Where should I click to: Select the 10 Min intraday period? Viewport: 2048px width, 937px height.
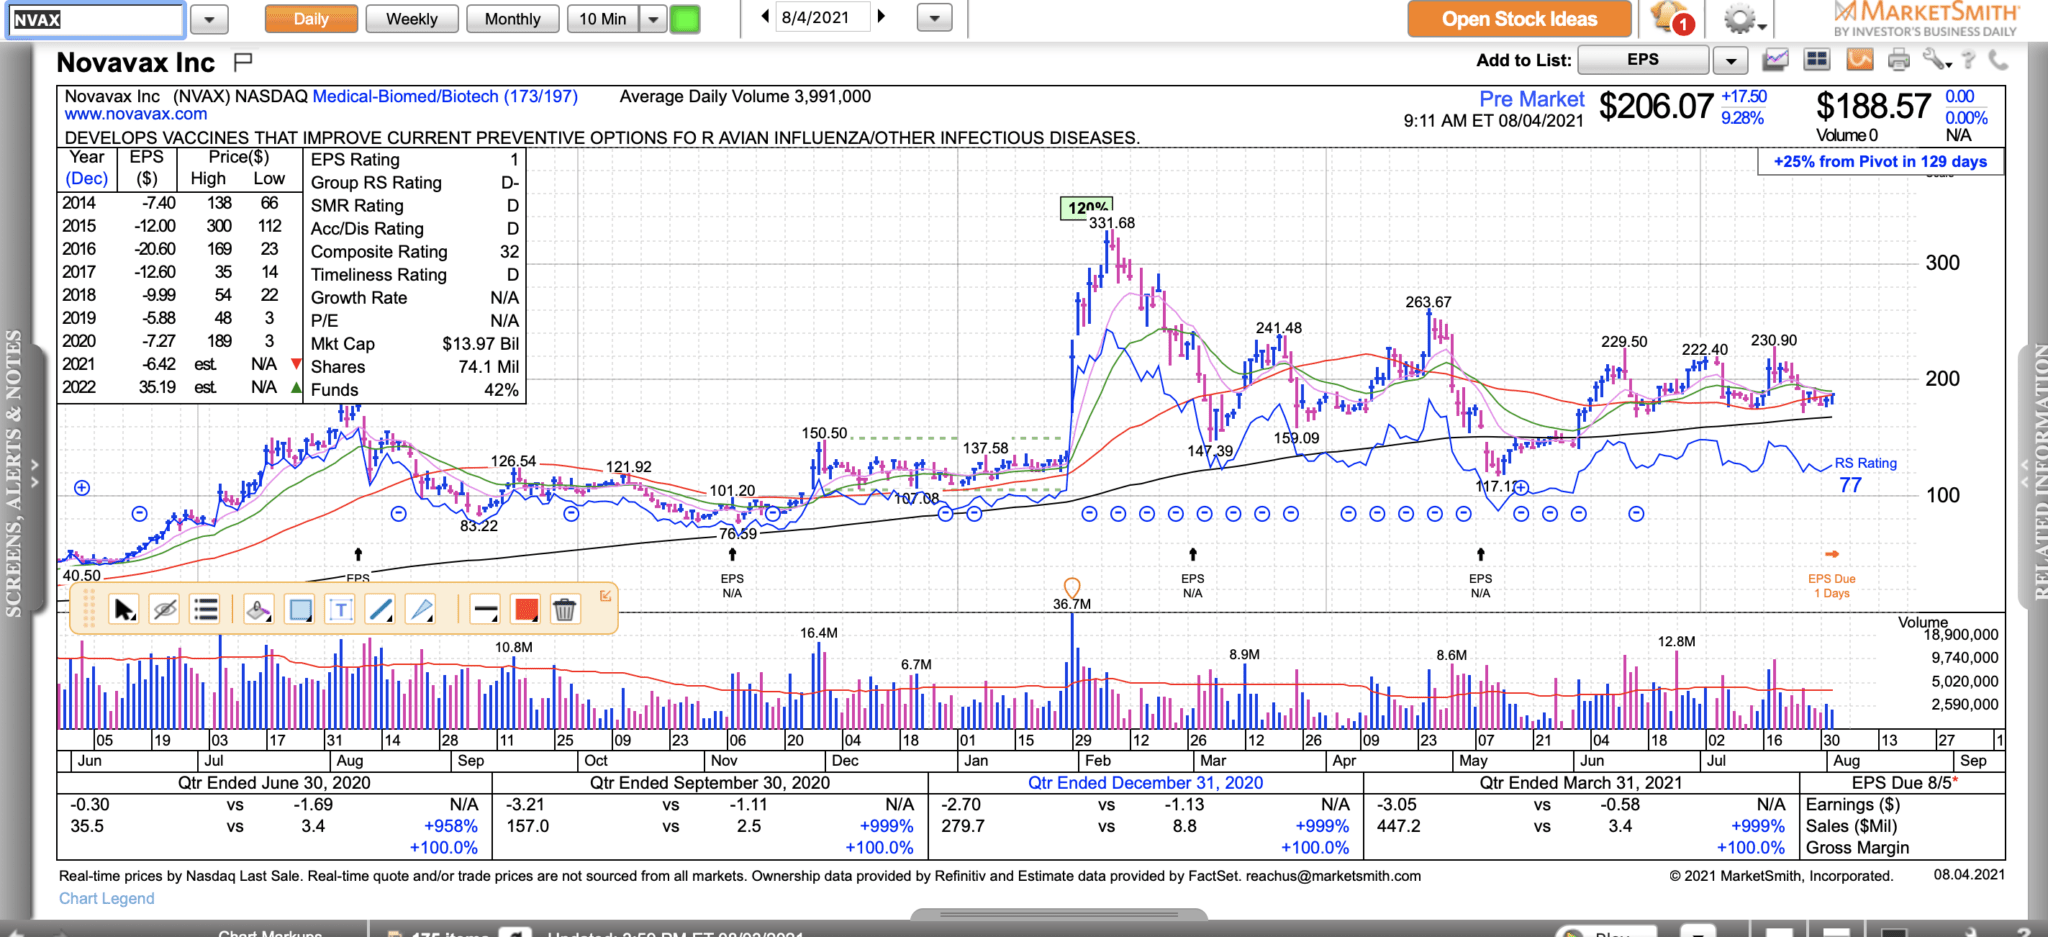coord(603,19)
